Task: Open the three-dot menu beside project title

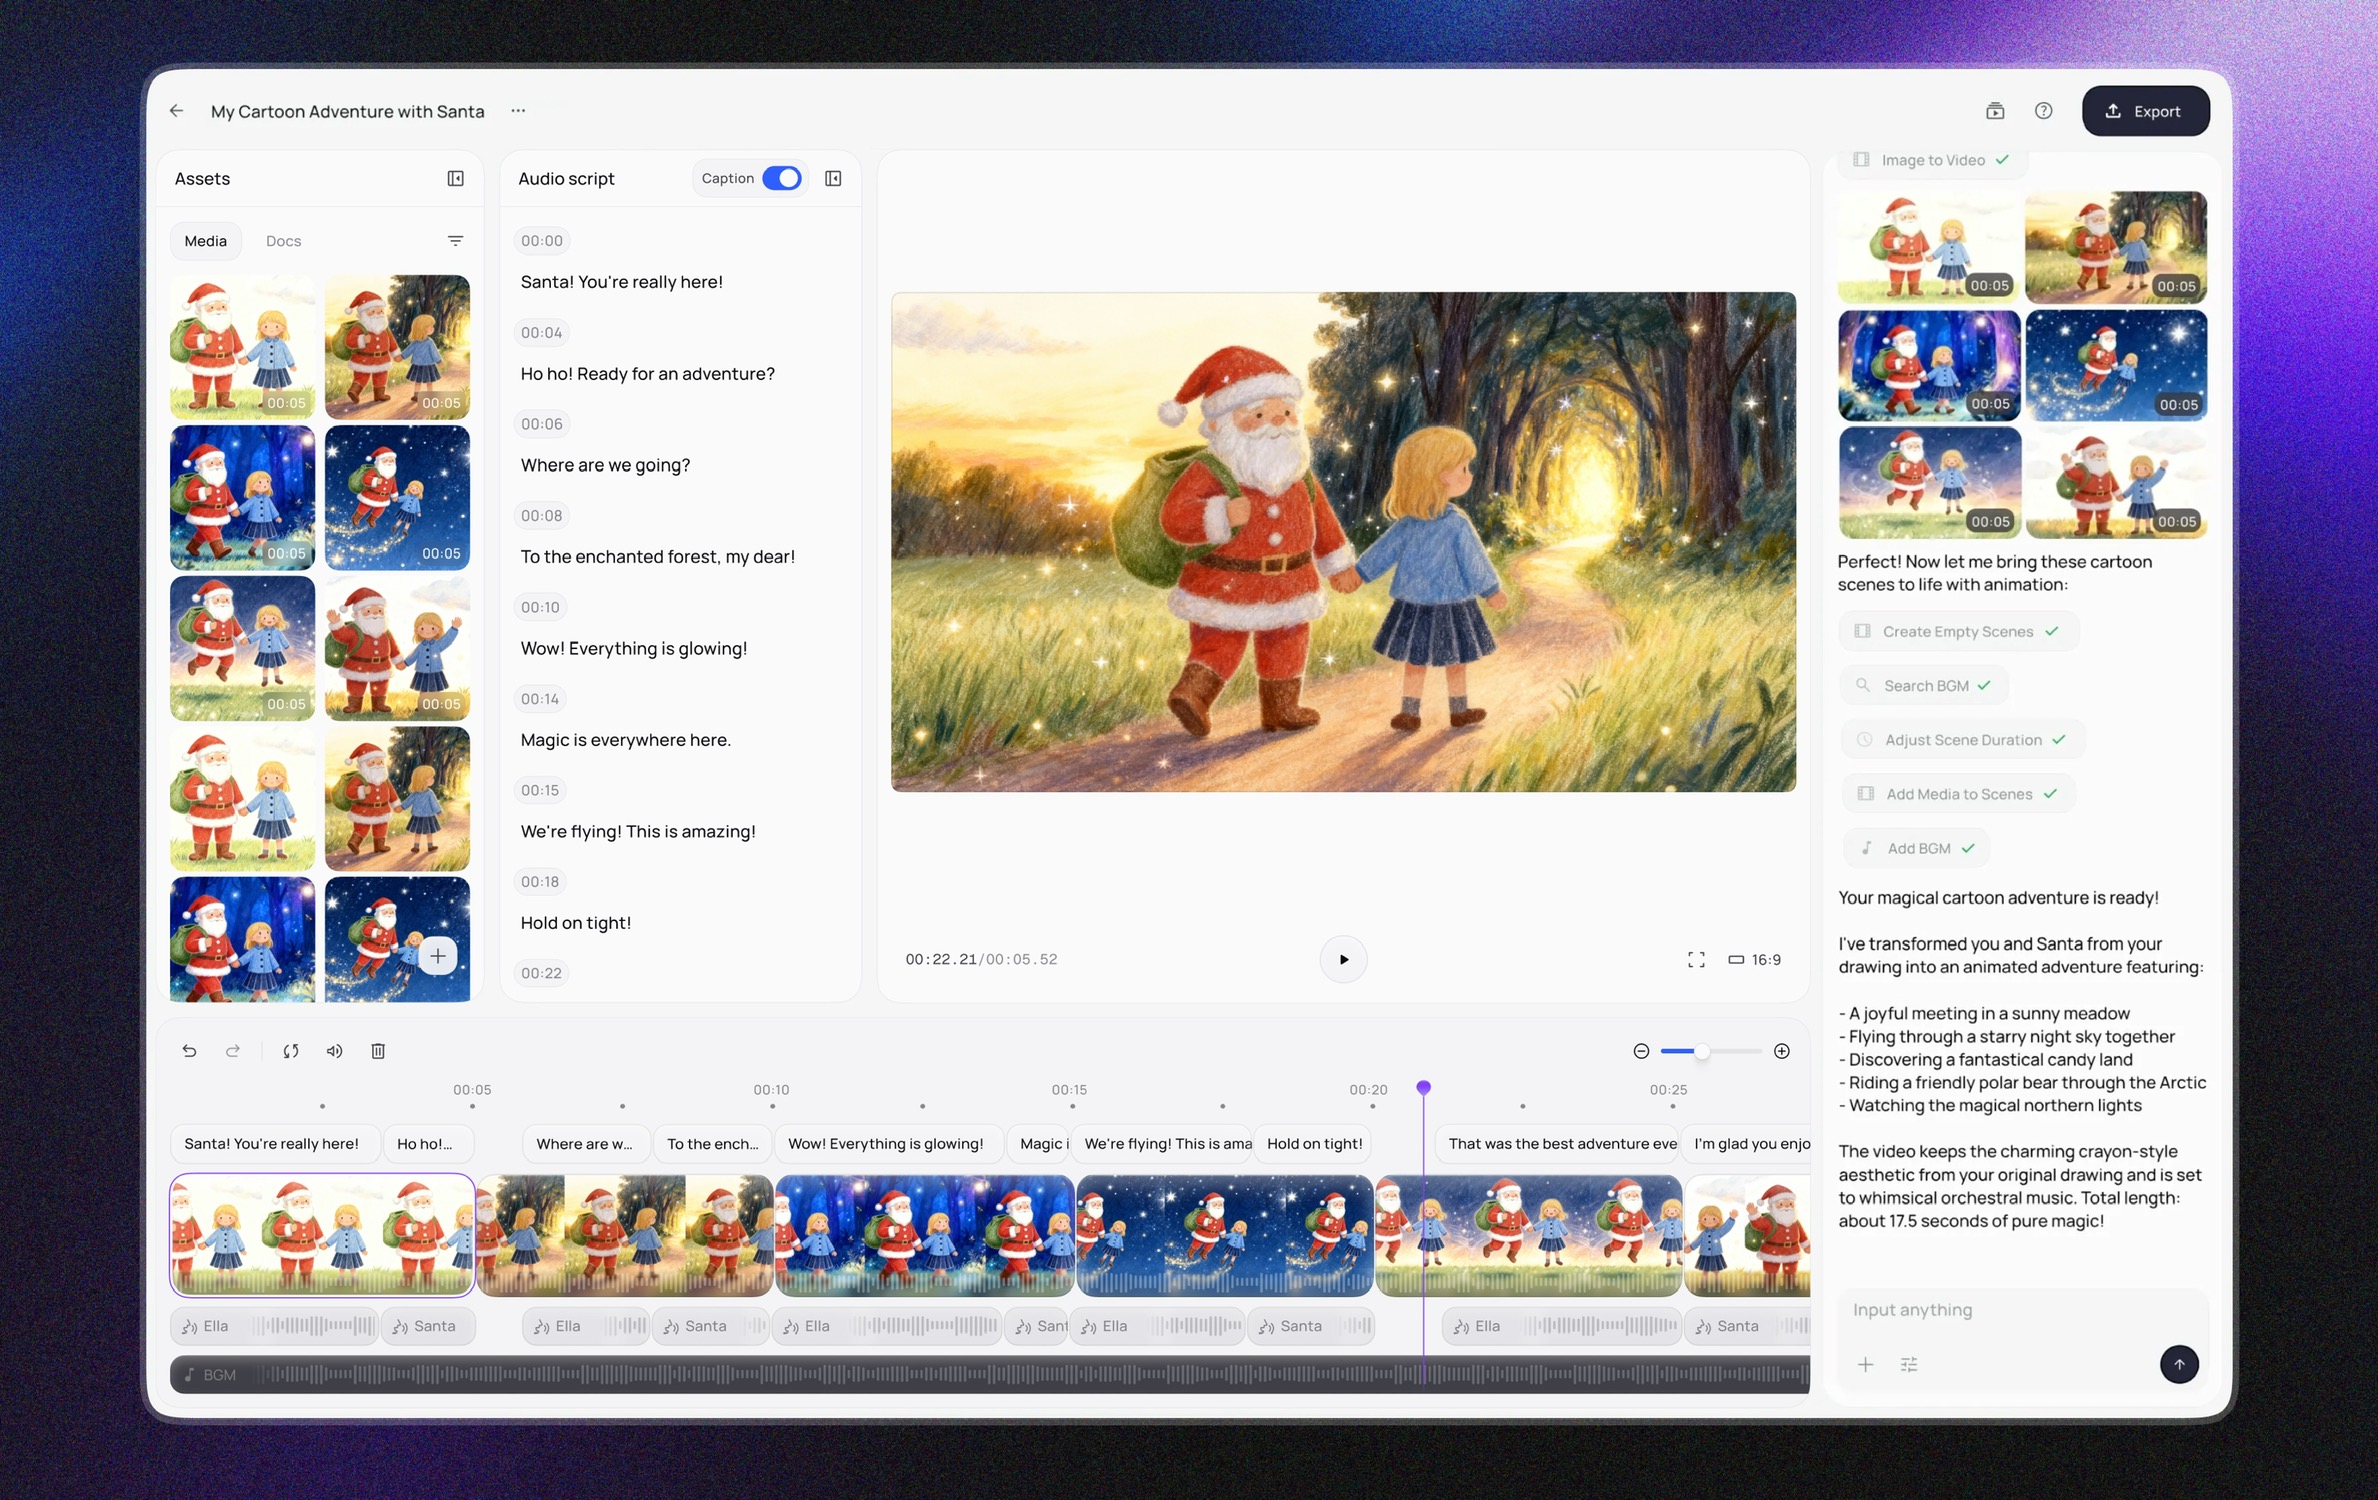Action: pyautogui.click(x=518, y=111)
